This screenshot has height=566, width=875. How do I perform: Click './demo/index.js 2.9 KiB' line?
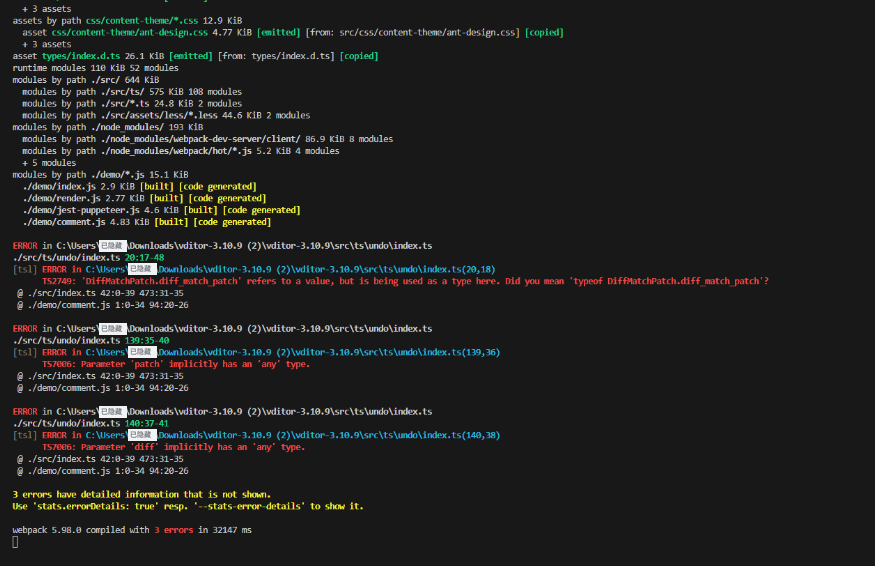coord(140,186)
